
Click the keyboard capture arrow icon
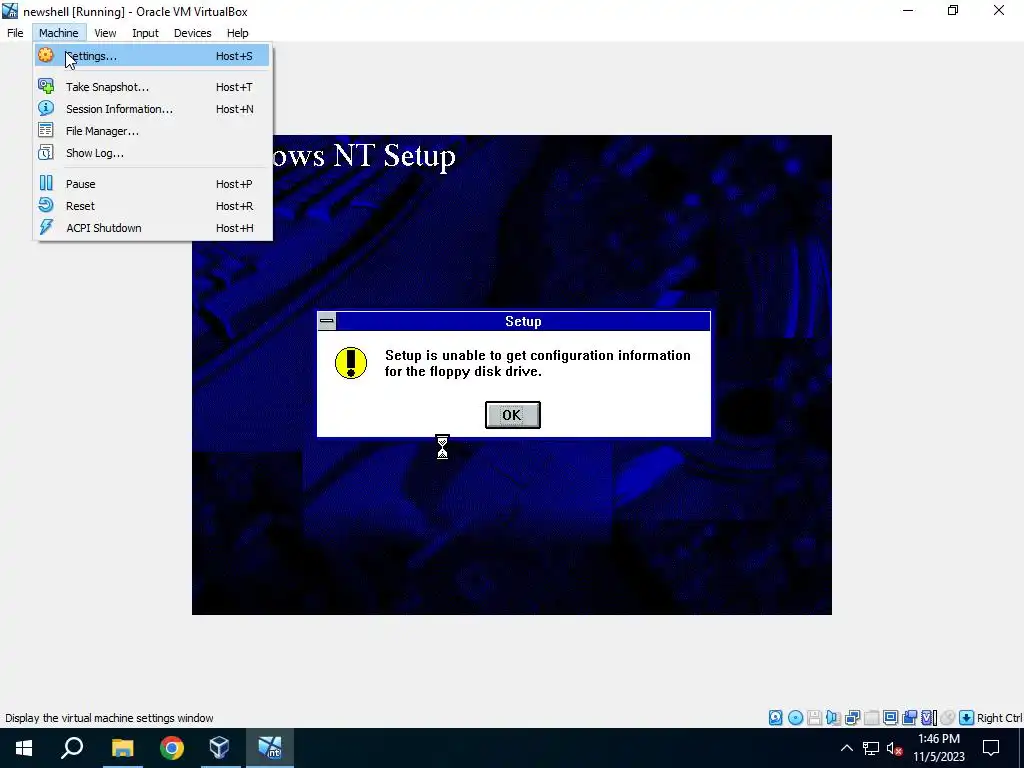click(x=967, y=718)
